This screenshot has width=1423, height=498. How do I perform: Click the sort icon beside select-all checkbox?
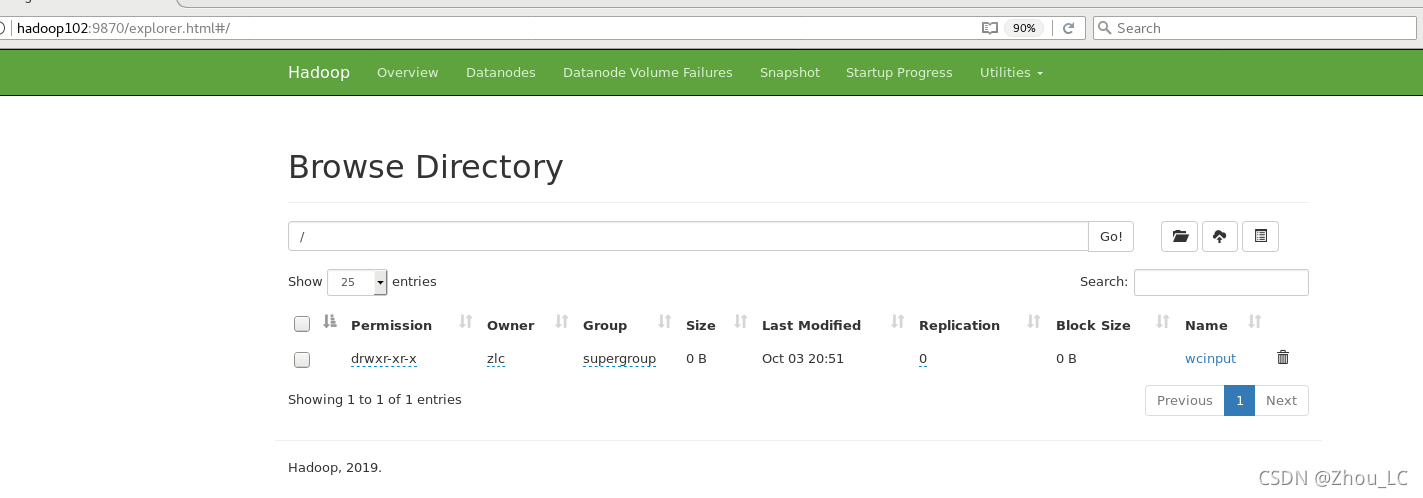tap(330, 322)
